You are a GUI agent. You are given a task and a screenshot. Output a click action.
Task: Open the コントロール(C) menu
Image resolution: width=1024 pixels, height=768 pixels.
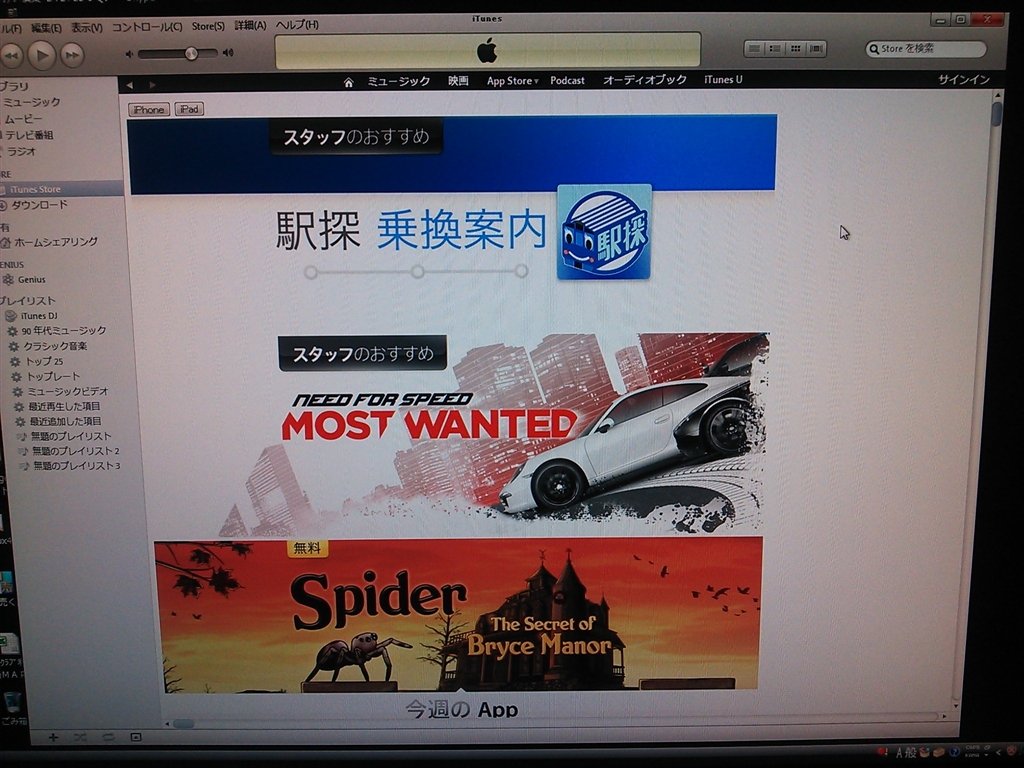click(x=147, y=27)
